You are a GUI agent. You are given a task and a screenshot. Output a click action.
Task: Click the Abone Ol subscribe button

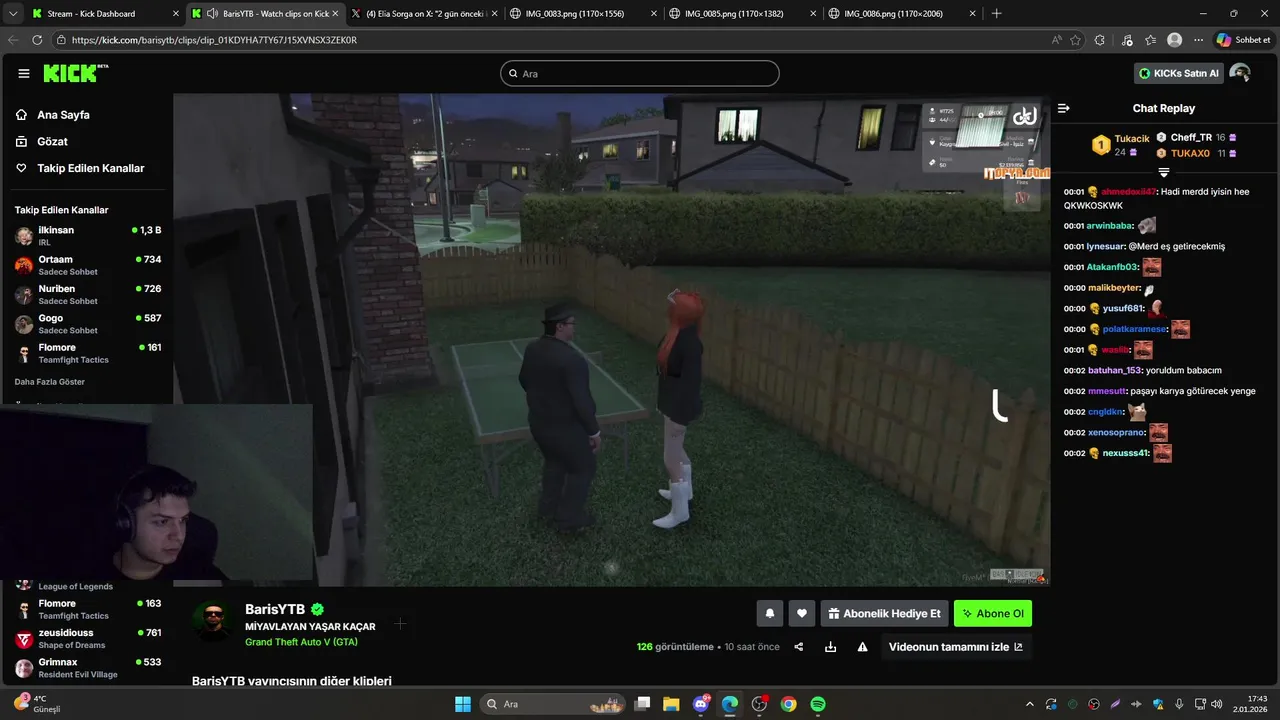993,613
